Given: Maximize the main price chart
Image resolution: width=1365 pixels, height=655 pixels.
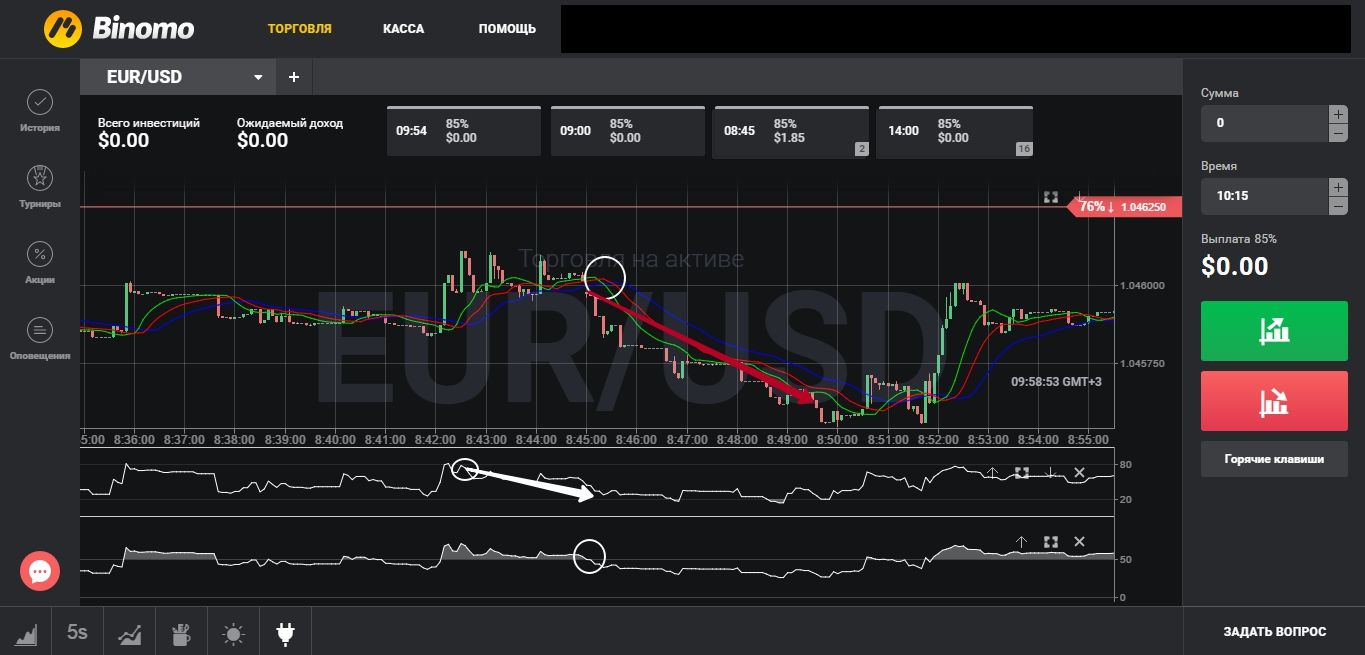Looking at the screenshot, I should pyautogui.click(x=1050, y=197).
